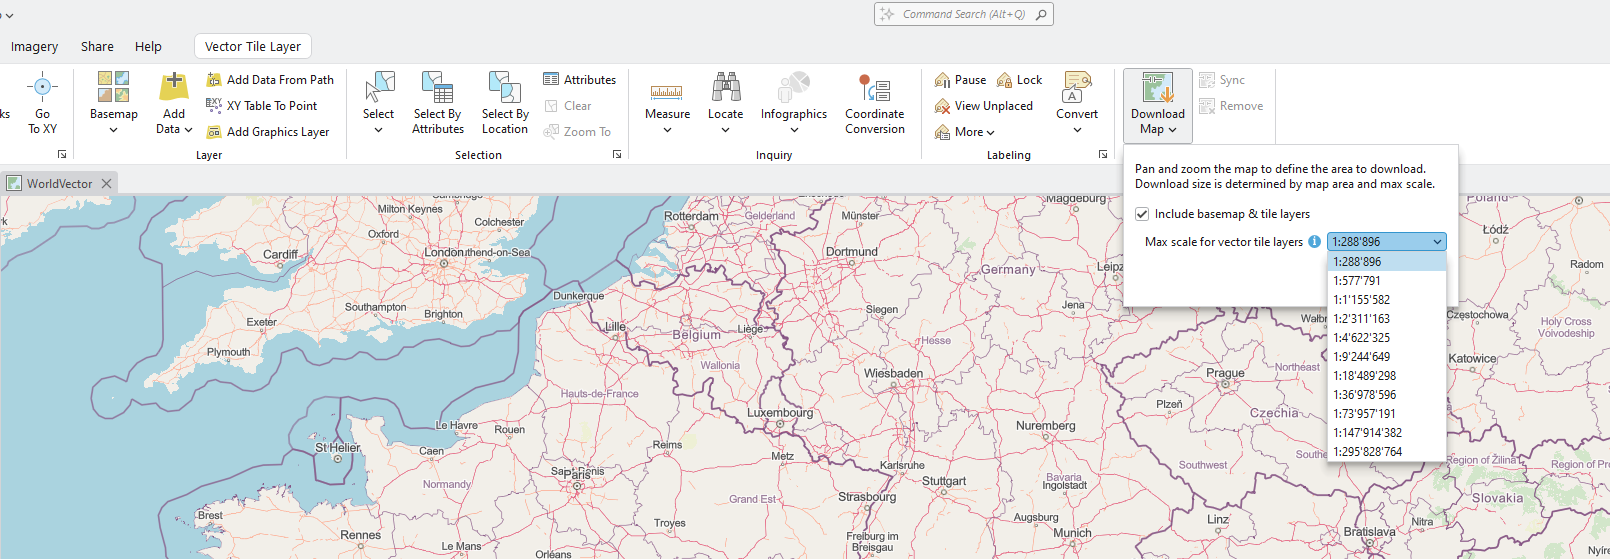Screen dimensions: 1610x559
Task: Expand the Measure dropdown arrow
Action: point(667,130)
